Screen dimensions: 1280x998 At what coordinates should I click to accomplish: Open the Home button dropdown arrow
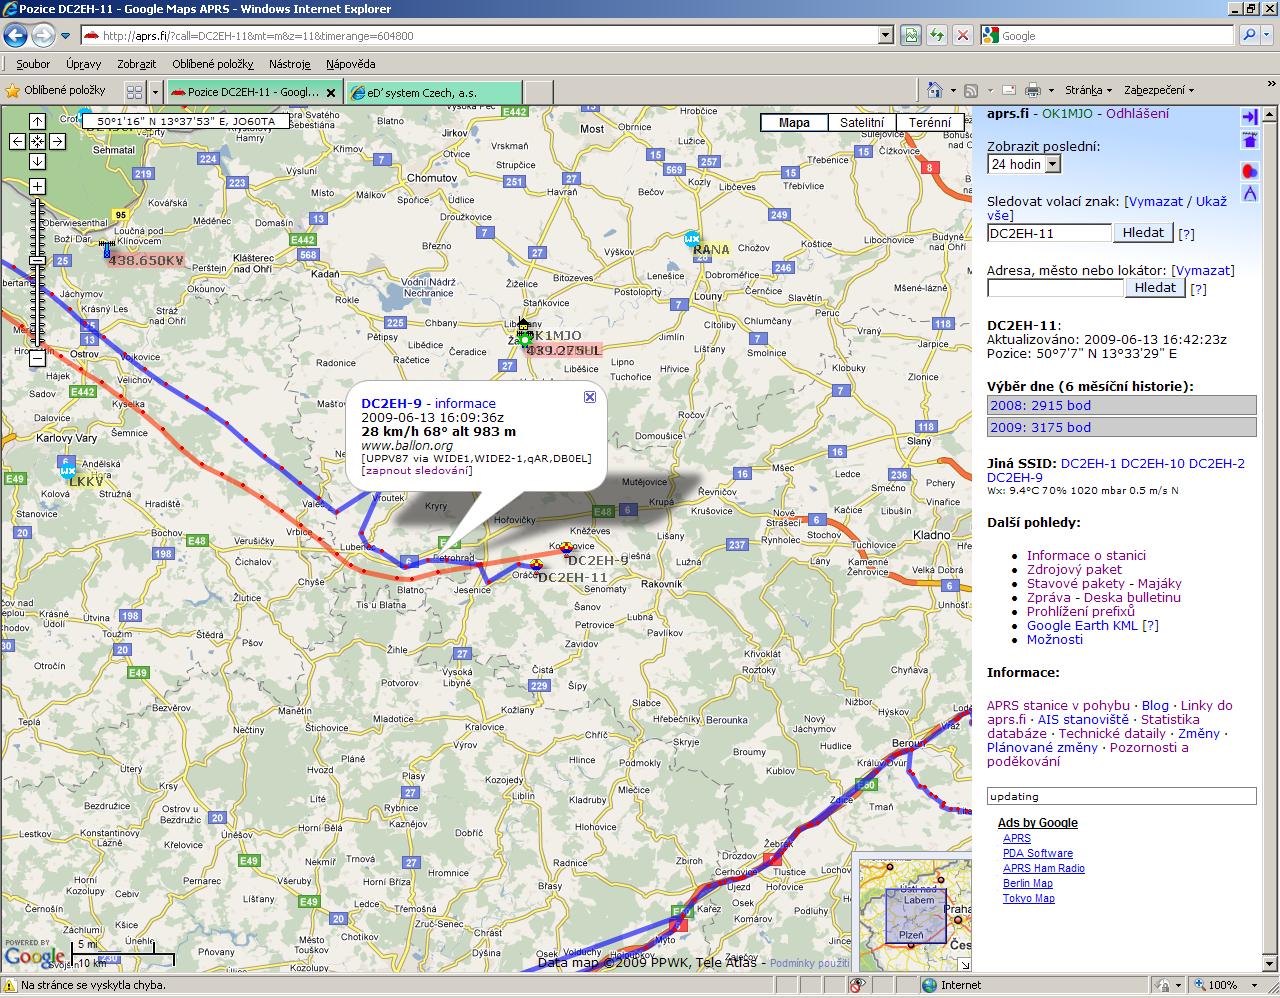click(x=952, y=90)
